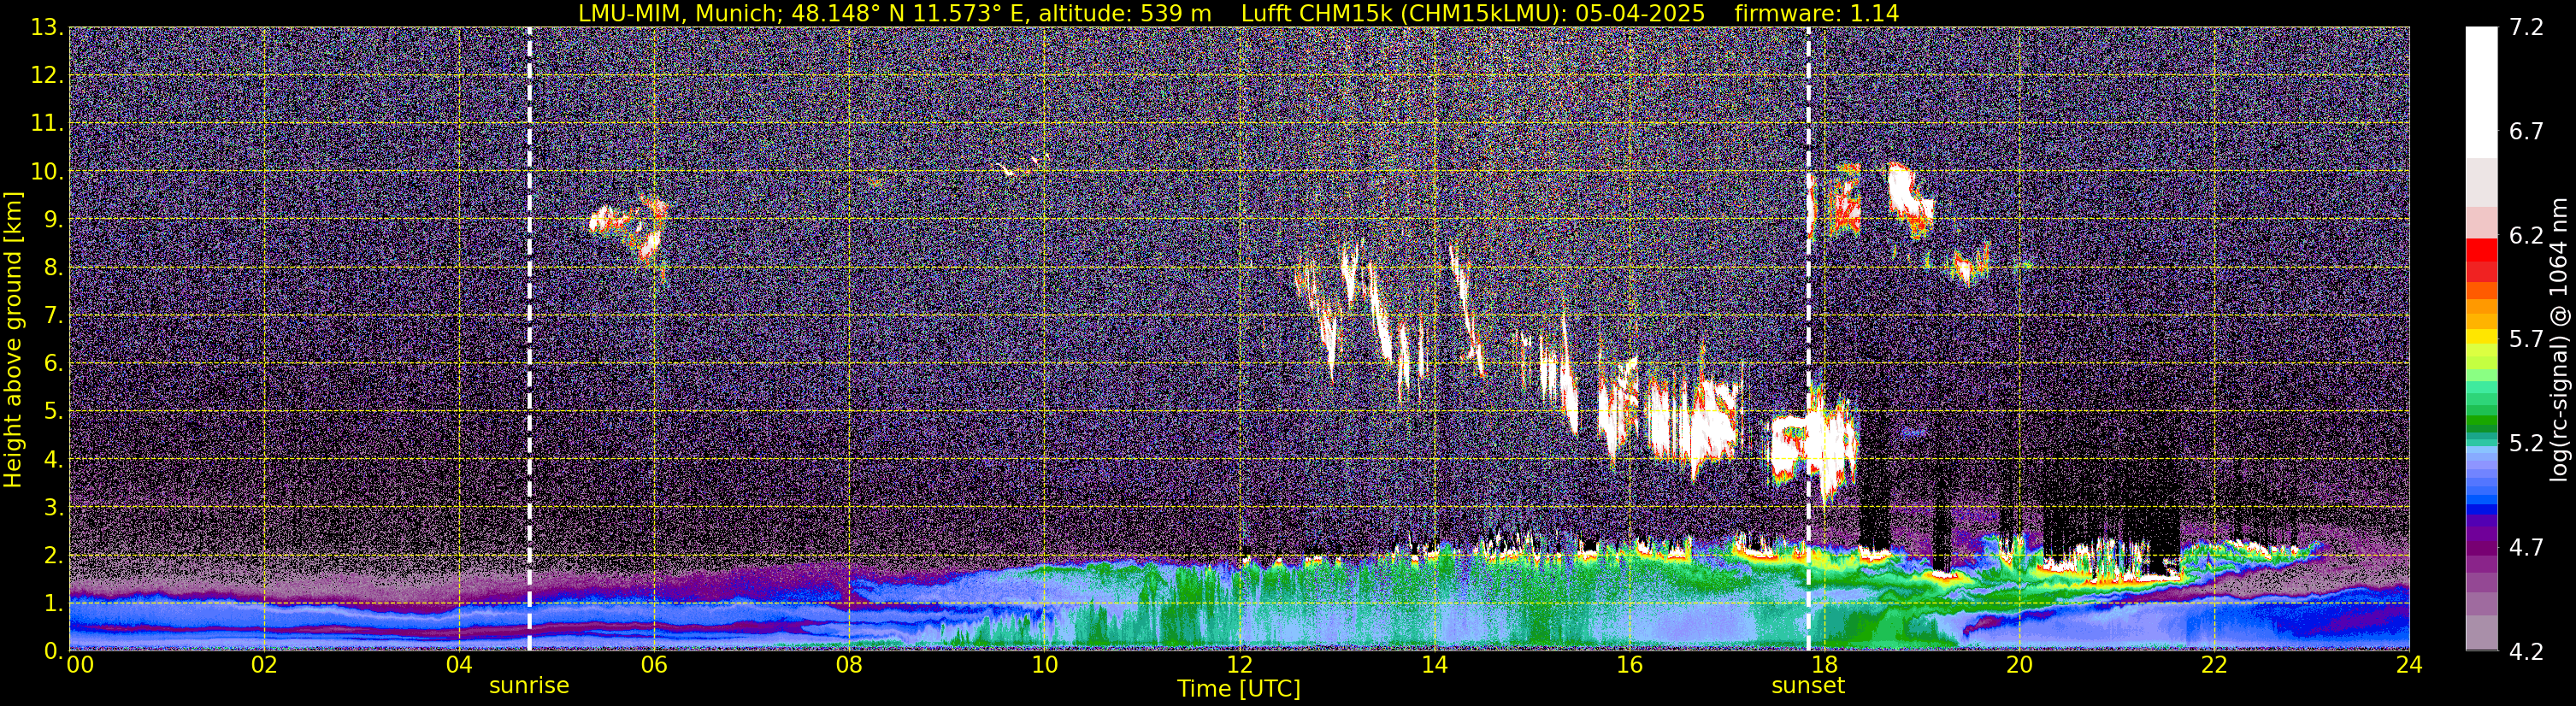Click the '4.2' value on the colorbar
The width and height of the screenshot is (2576, 706).
(2526, 651)
